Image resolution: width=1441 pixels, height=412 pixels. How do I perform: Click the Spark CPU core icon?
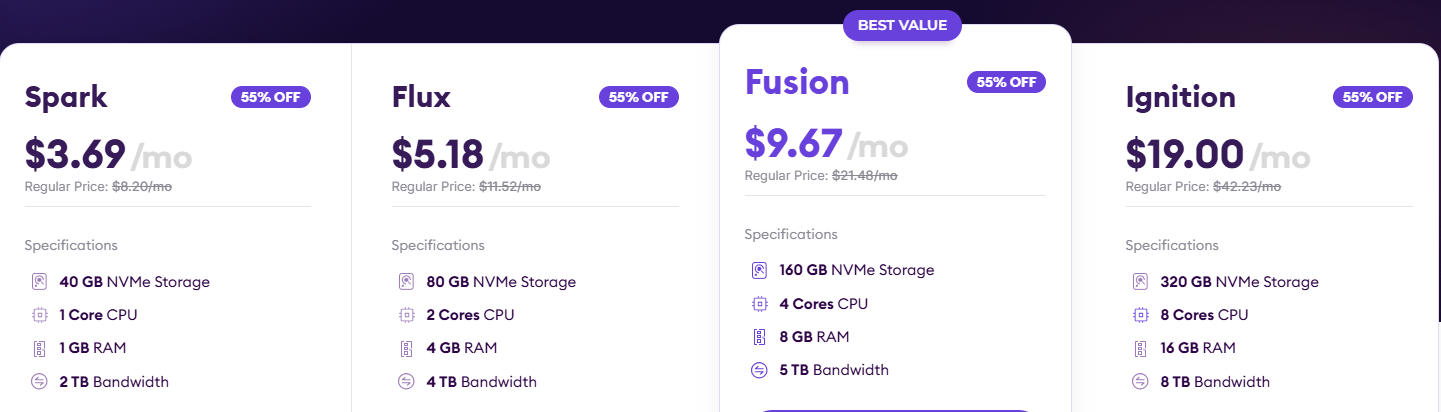click(x=39, y=315)
